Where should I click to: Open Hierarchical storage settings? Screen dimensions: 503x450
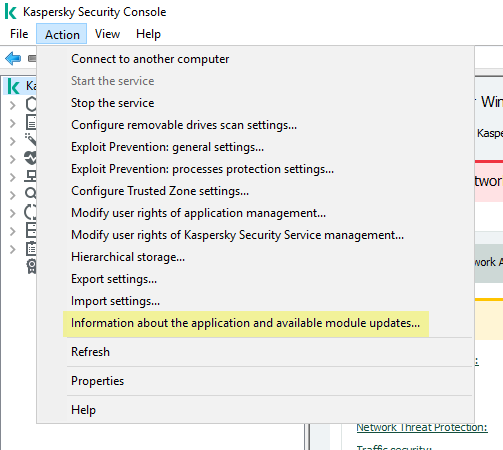tap(255, 257)
